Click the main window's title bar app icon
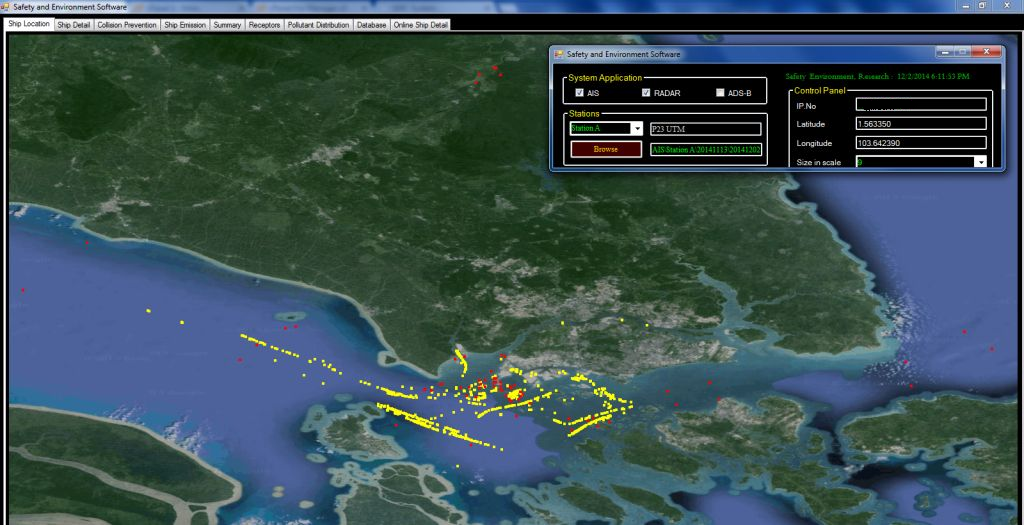Screen dimensions: 1024x525 pos(6,6)
